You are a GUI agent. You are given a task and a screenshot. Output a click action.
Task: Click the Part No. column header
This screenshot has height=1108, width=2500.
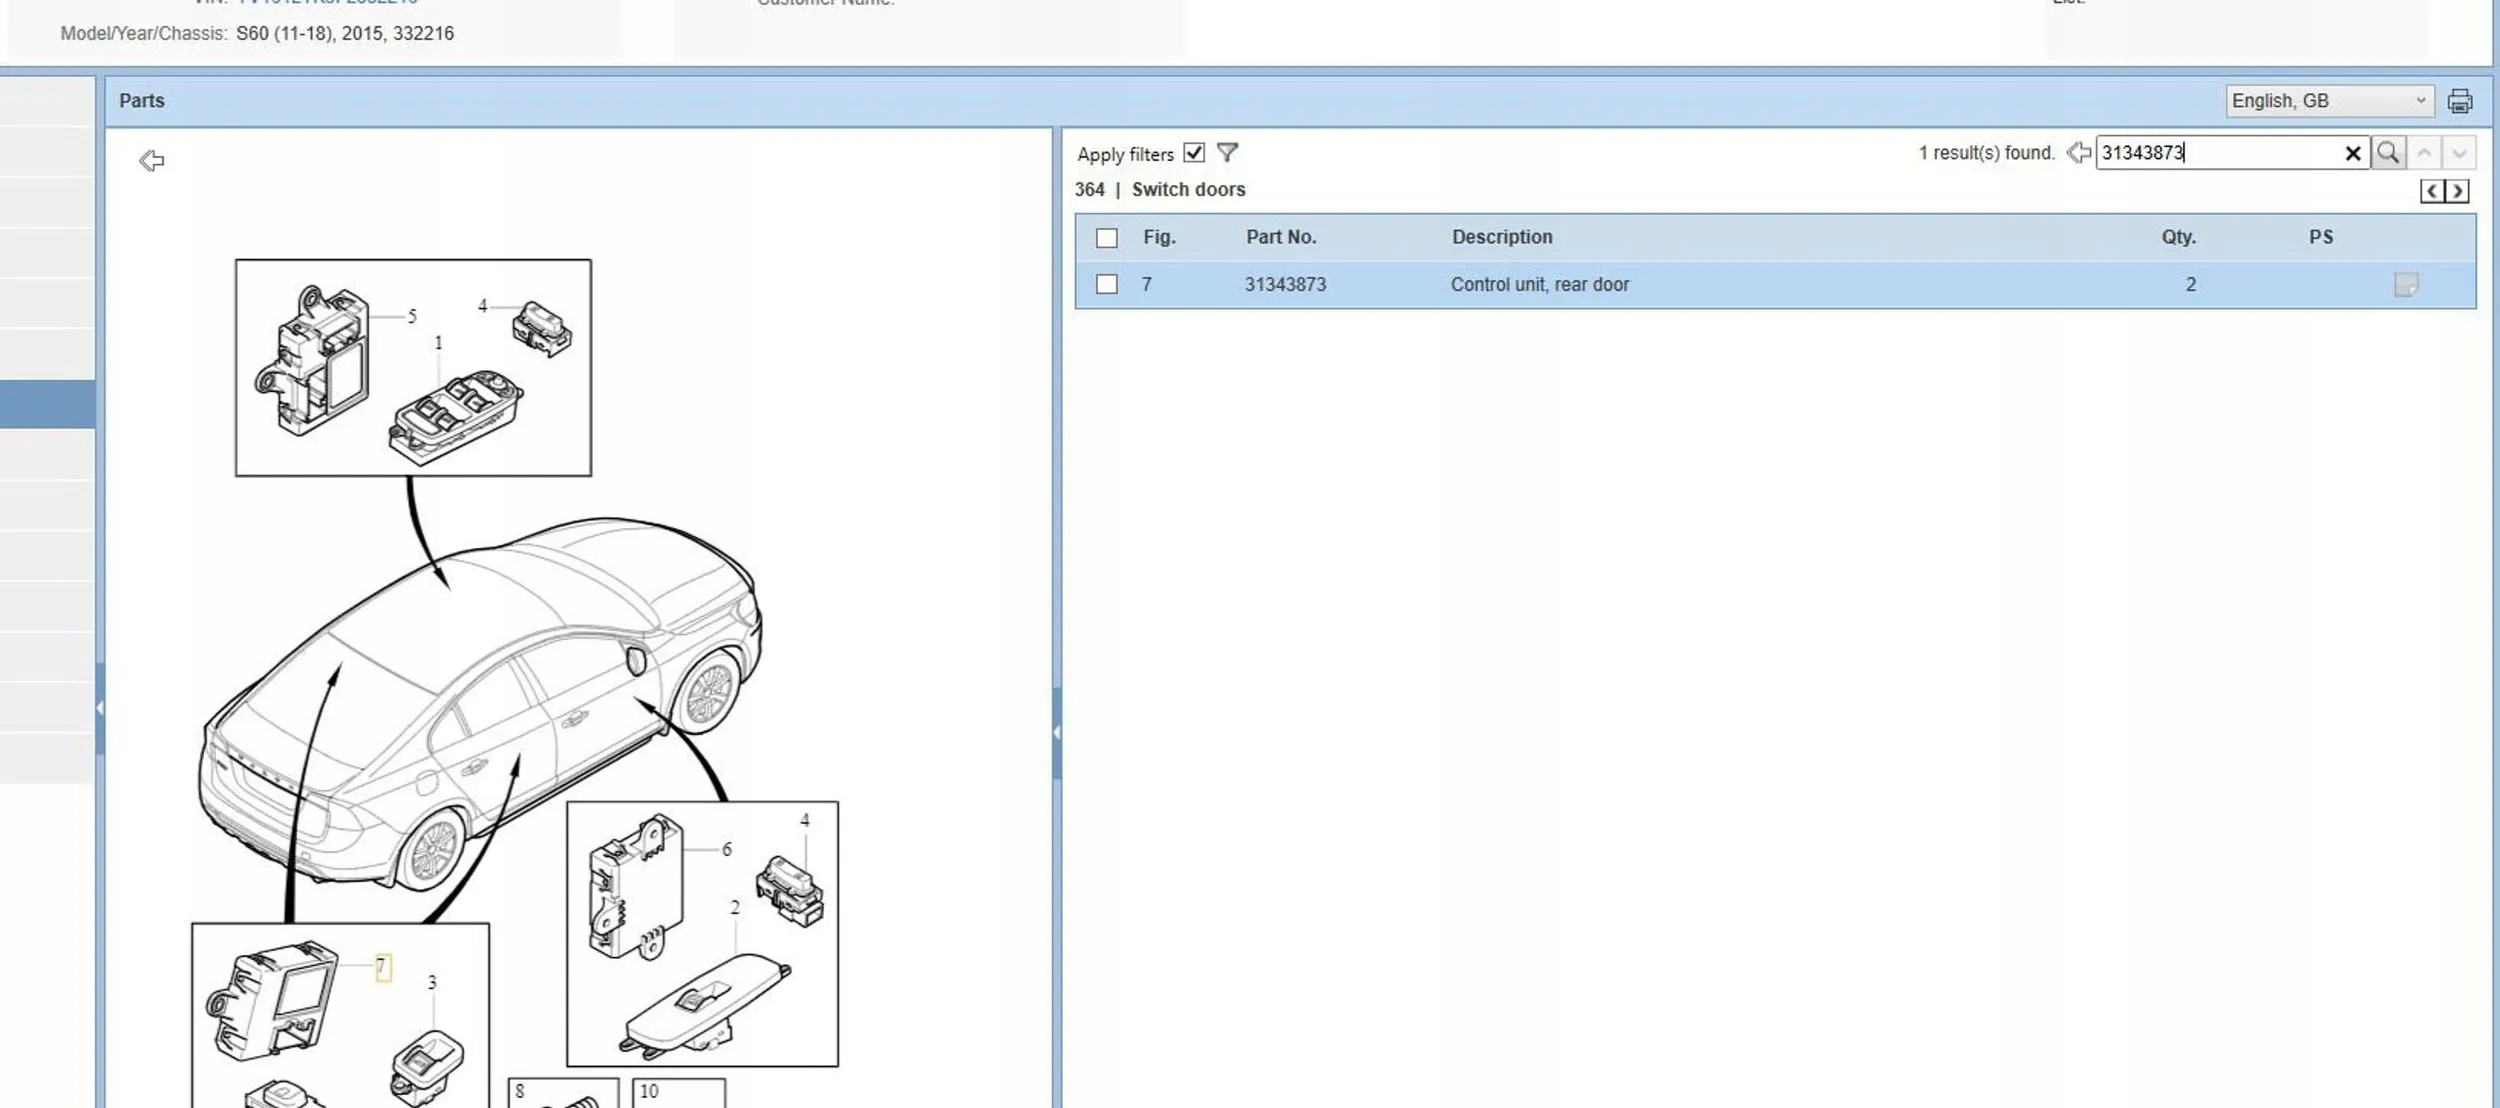pyautogui.click(x=1280, y=237)
